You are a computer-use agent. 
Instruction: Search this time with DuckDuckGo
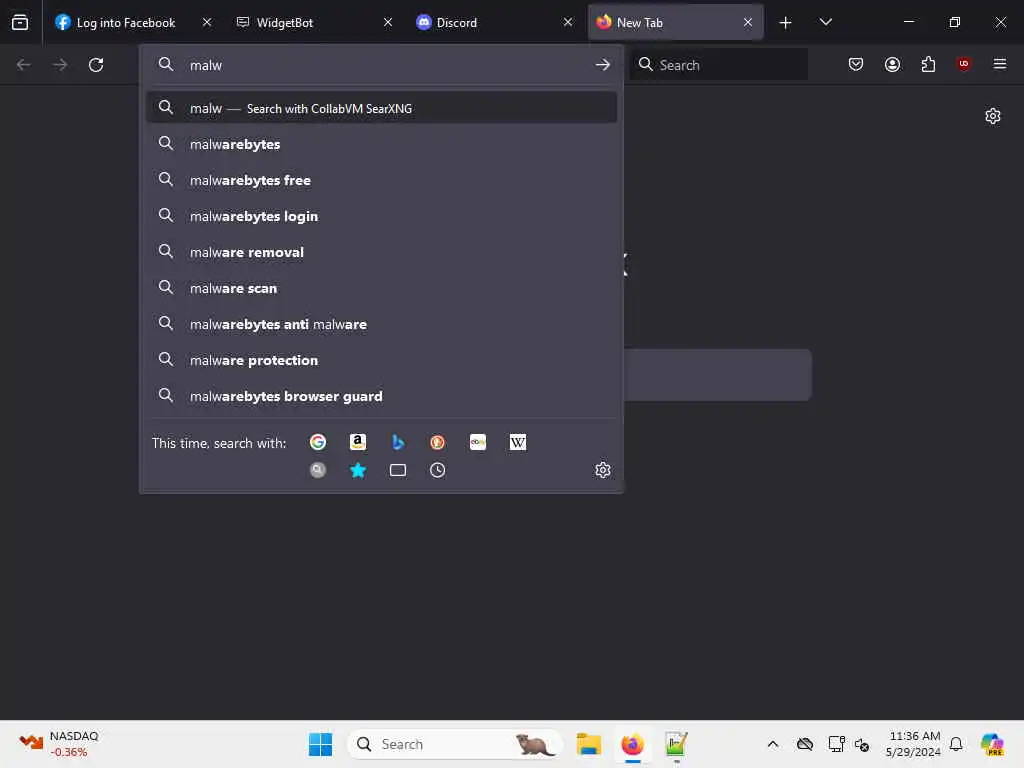click(438, 442)
